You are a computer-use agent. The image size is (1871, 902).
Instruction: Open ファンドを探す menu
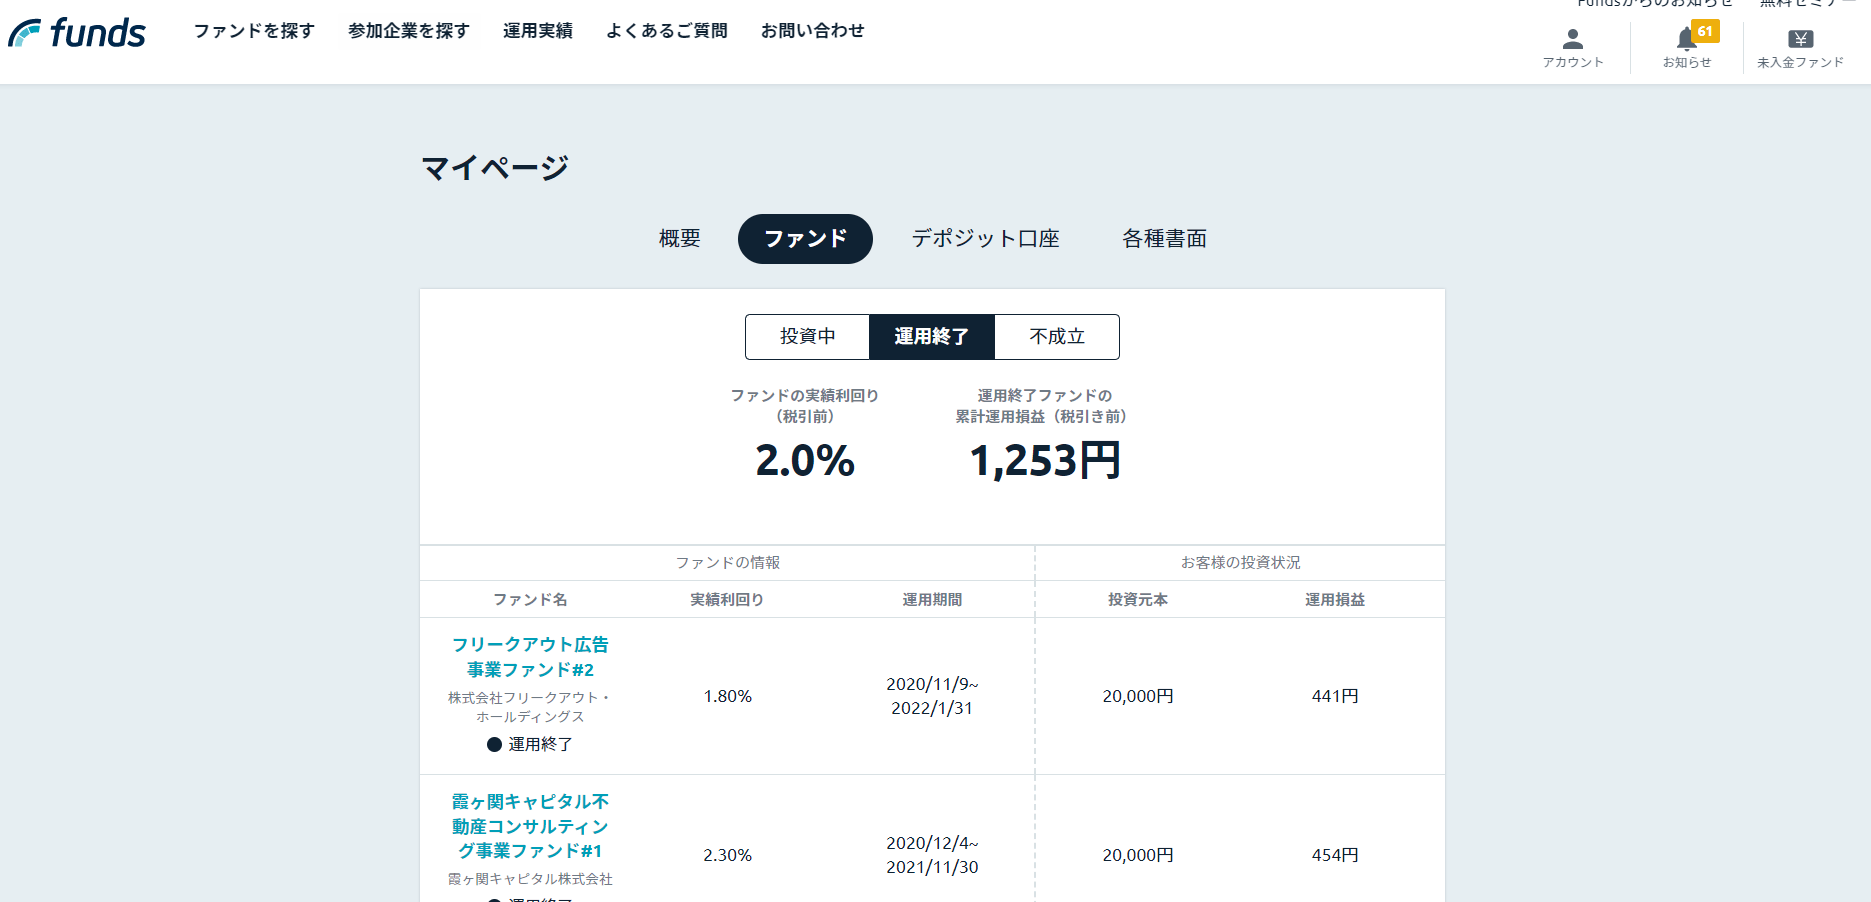[254, 31]
